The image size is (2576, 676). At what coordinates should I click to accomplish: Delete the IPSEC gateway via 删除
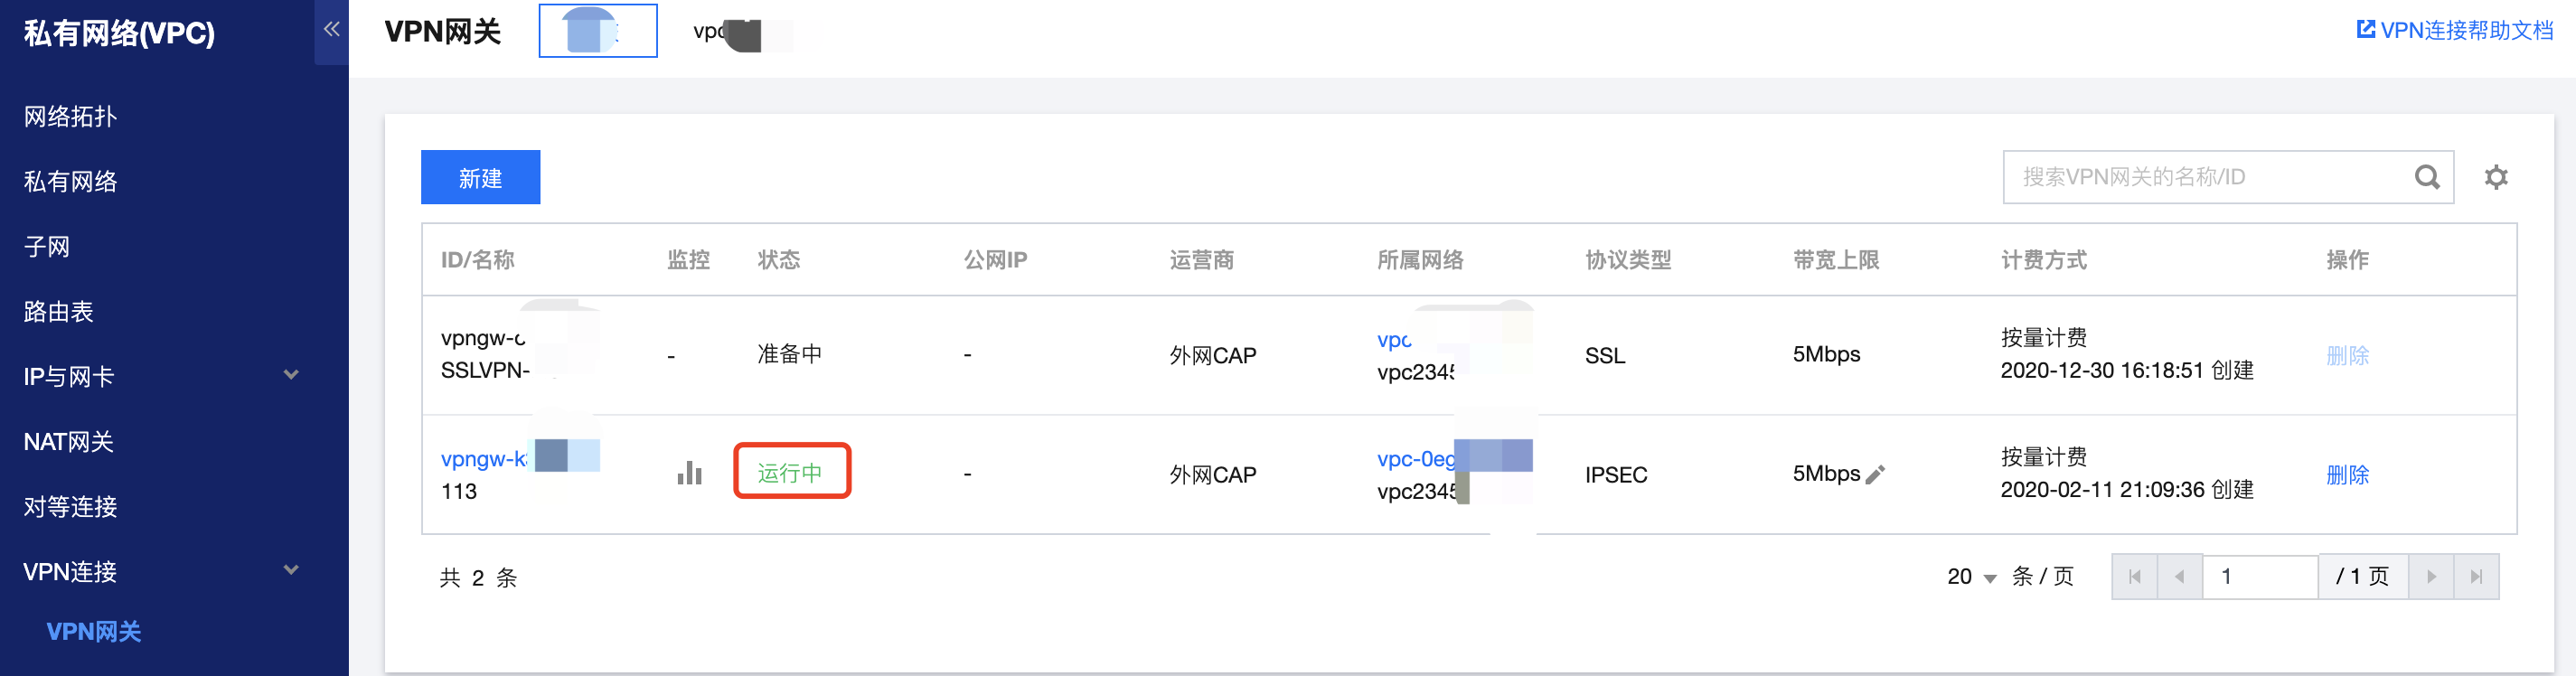point(2347,474)
